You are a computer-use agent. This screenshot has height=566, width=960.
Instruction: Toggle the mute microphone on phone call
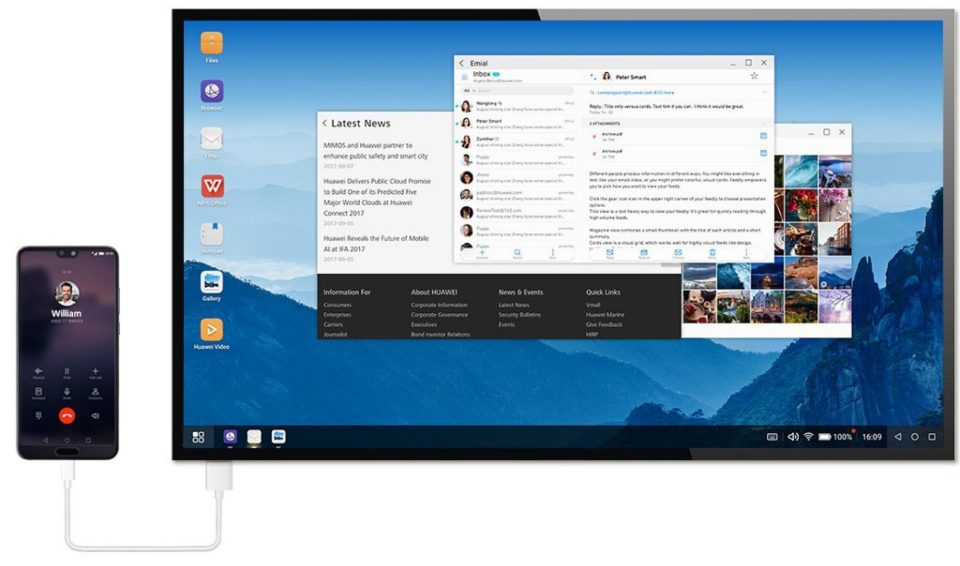[67, 391]
